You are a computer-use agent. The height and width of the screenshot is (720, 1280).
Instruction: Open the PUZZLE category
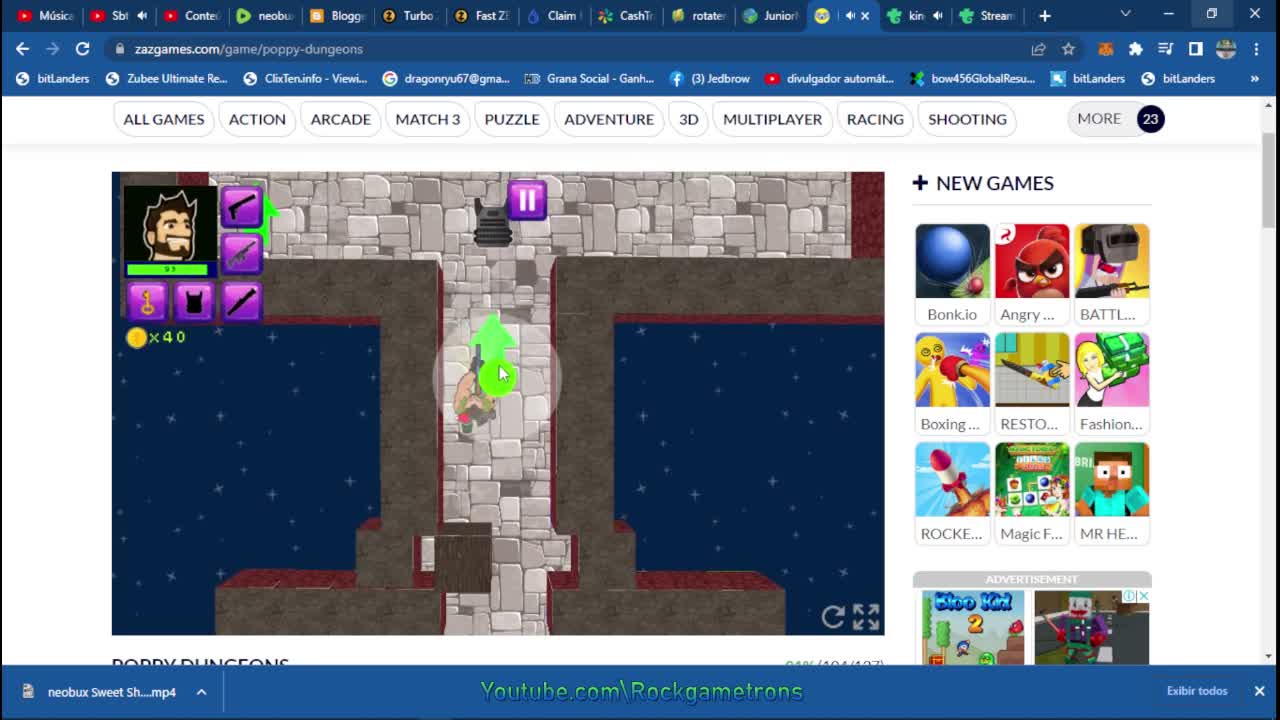pos(512,119)
